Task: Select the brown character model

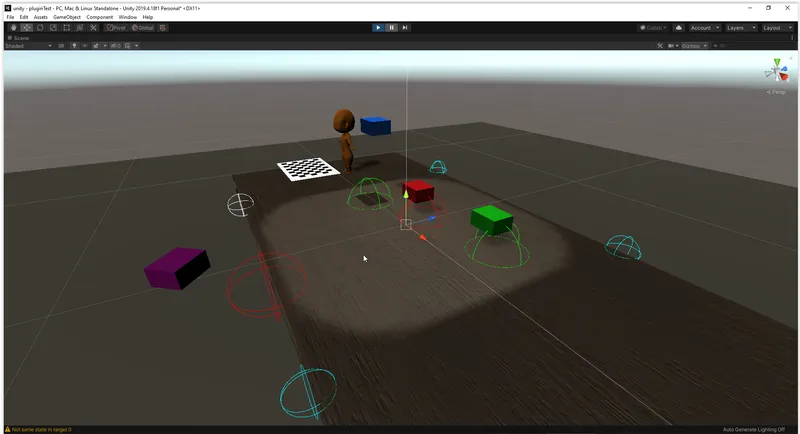Action: 345,140
